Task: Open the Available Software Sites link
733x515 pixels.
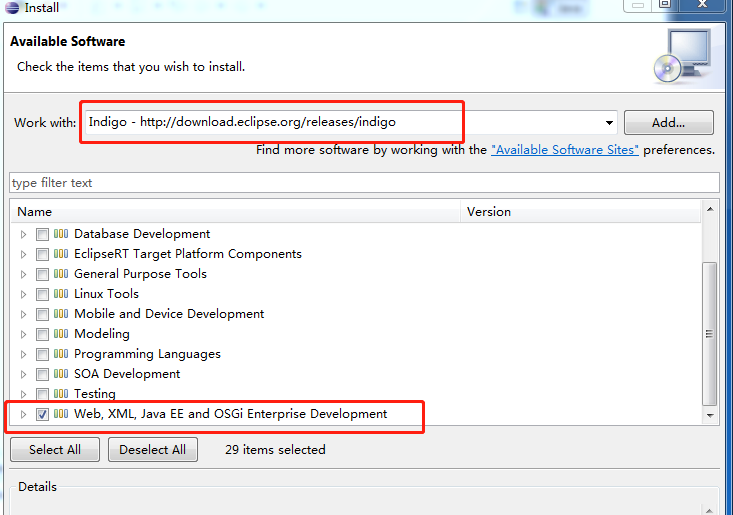Action: [565, 150]
